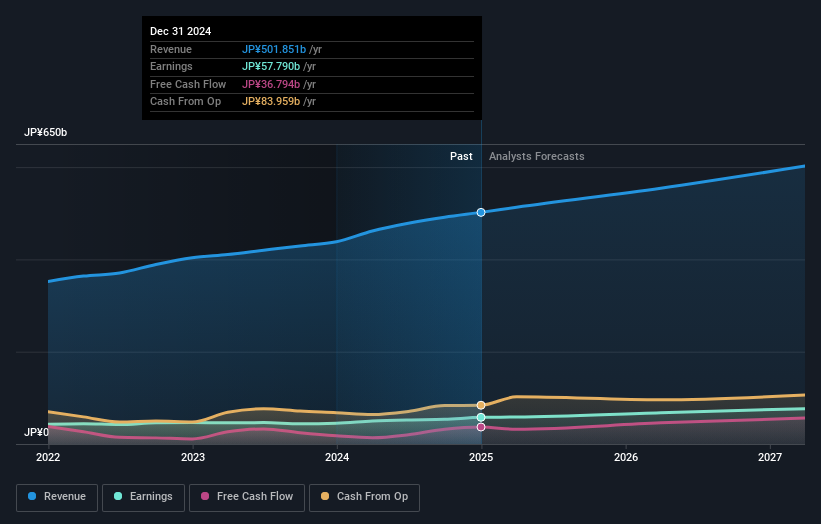Screen dimensions: 821x524
Task: Click the Cash From Op label in tooltip
Action: 185,102
